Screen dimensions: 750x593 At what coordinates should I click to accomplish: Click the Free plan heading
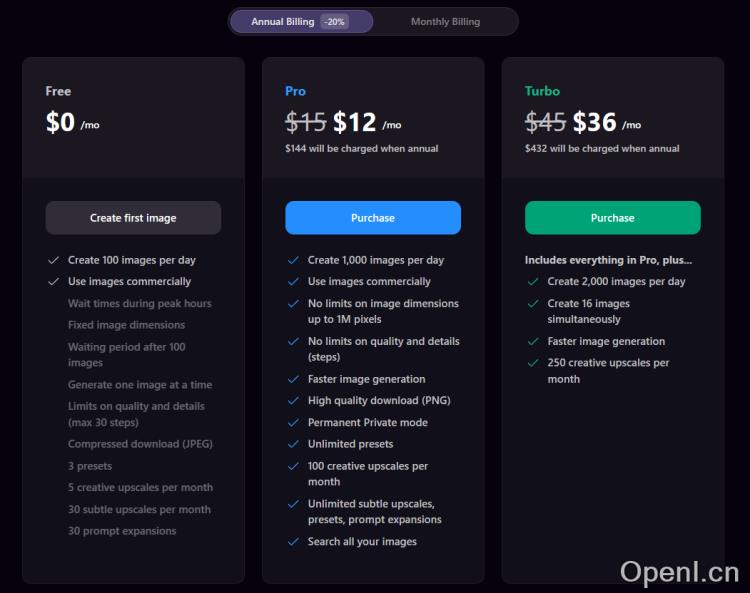tap(58, 91)
